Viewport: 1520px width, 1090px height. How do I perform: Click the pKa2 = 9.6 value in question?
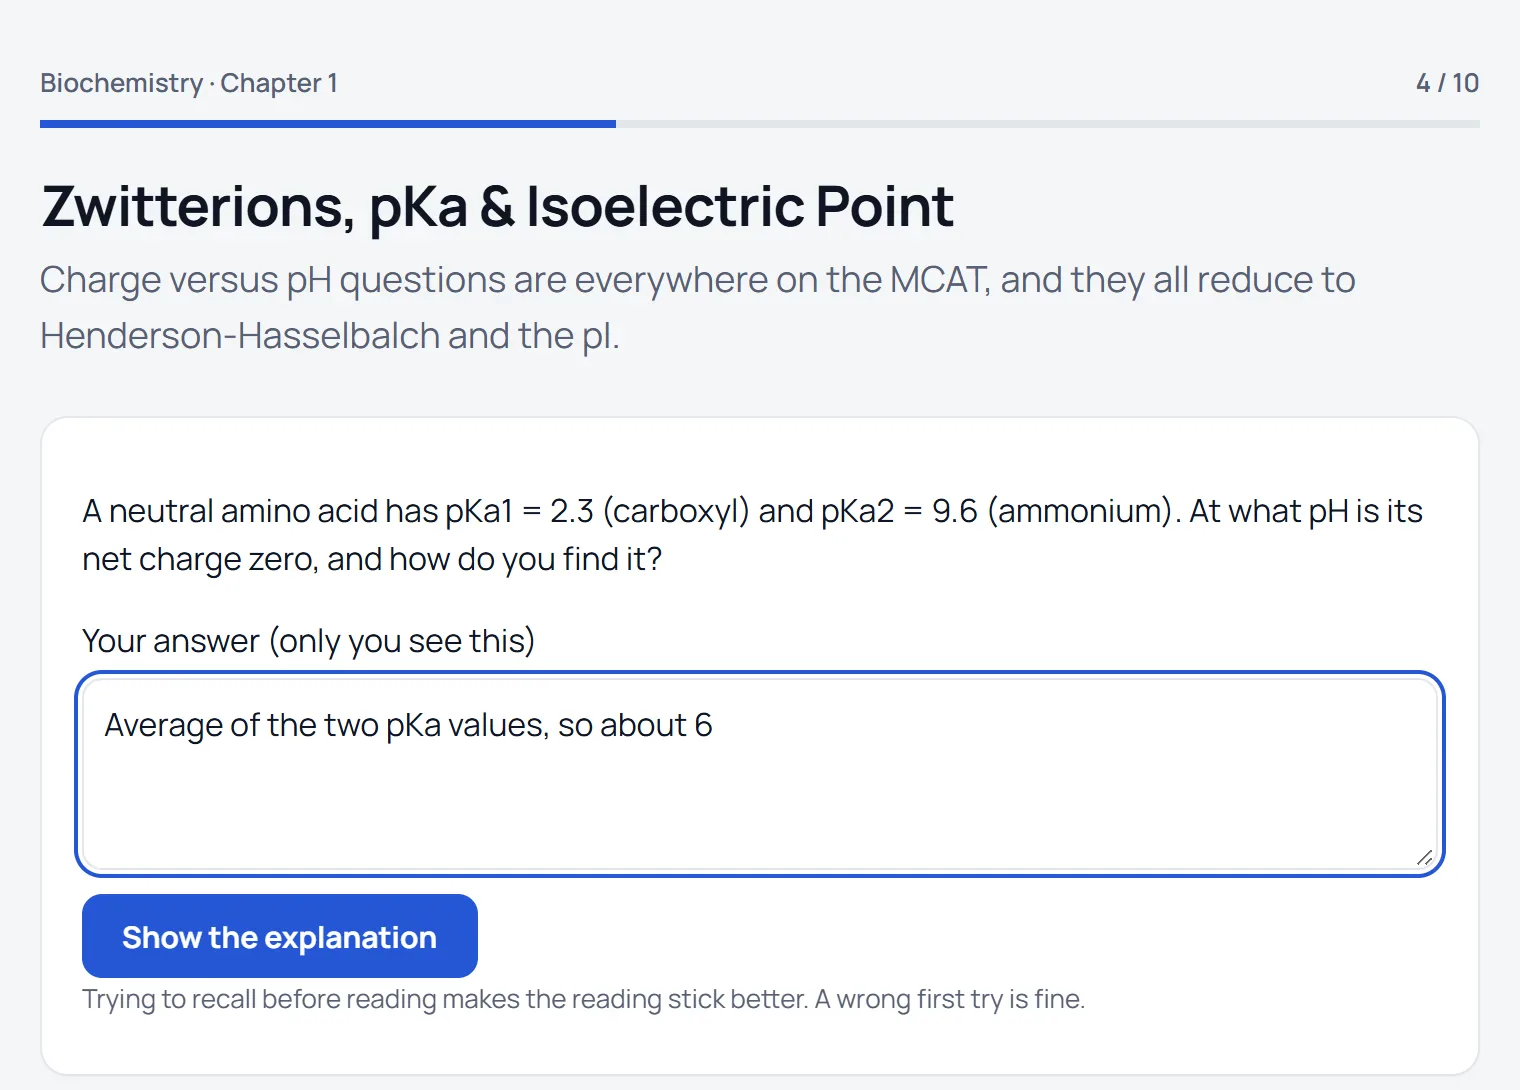[899, 511]
